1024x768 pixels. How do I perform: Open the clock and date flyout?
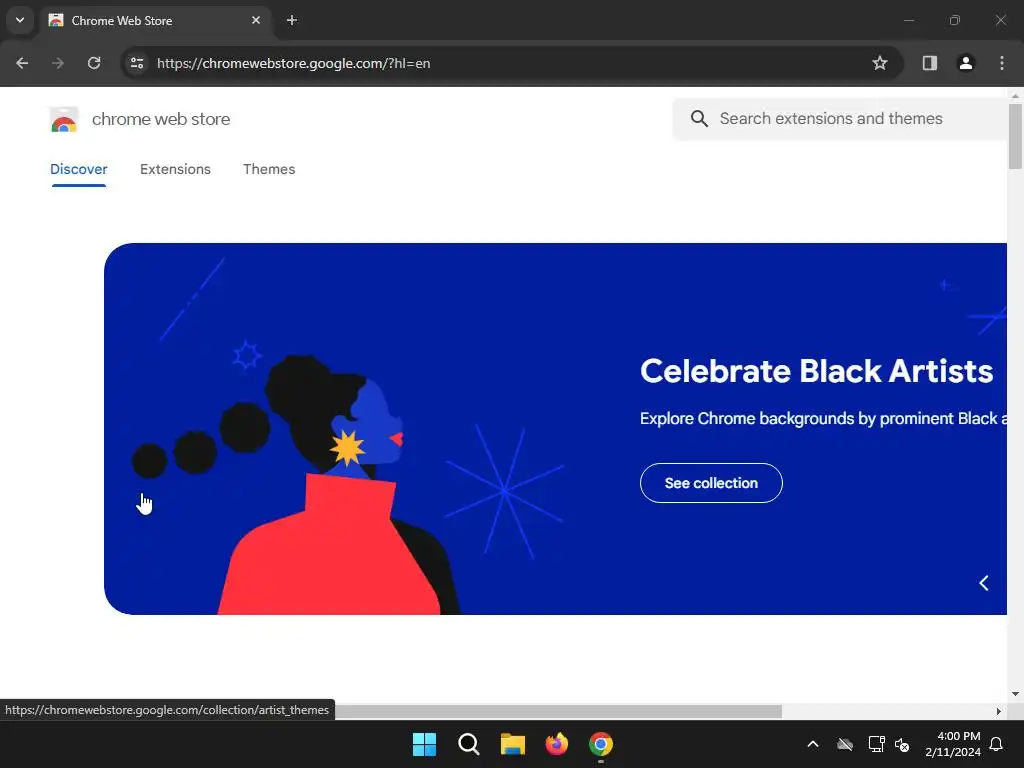click(953, 744)
